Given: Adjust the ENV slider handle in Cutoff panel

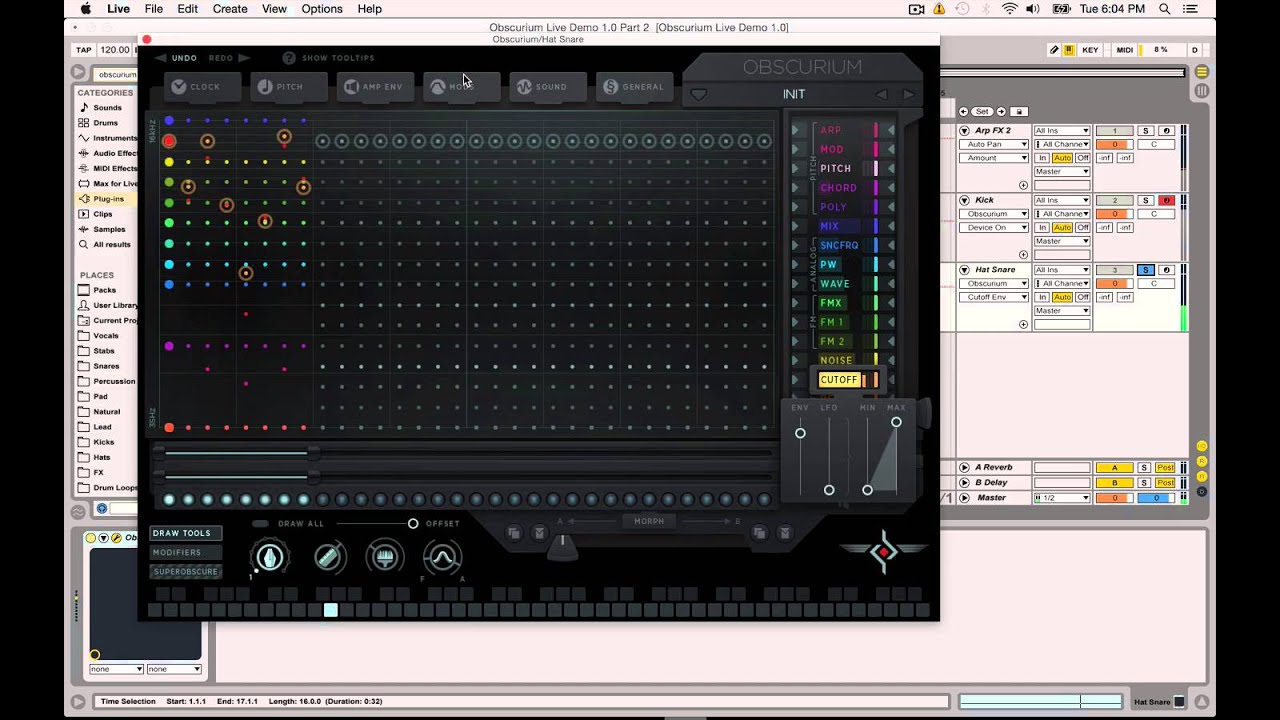Looking at the screenshot, I should coord(800,433).
